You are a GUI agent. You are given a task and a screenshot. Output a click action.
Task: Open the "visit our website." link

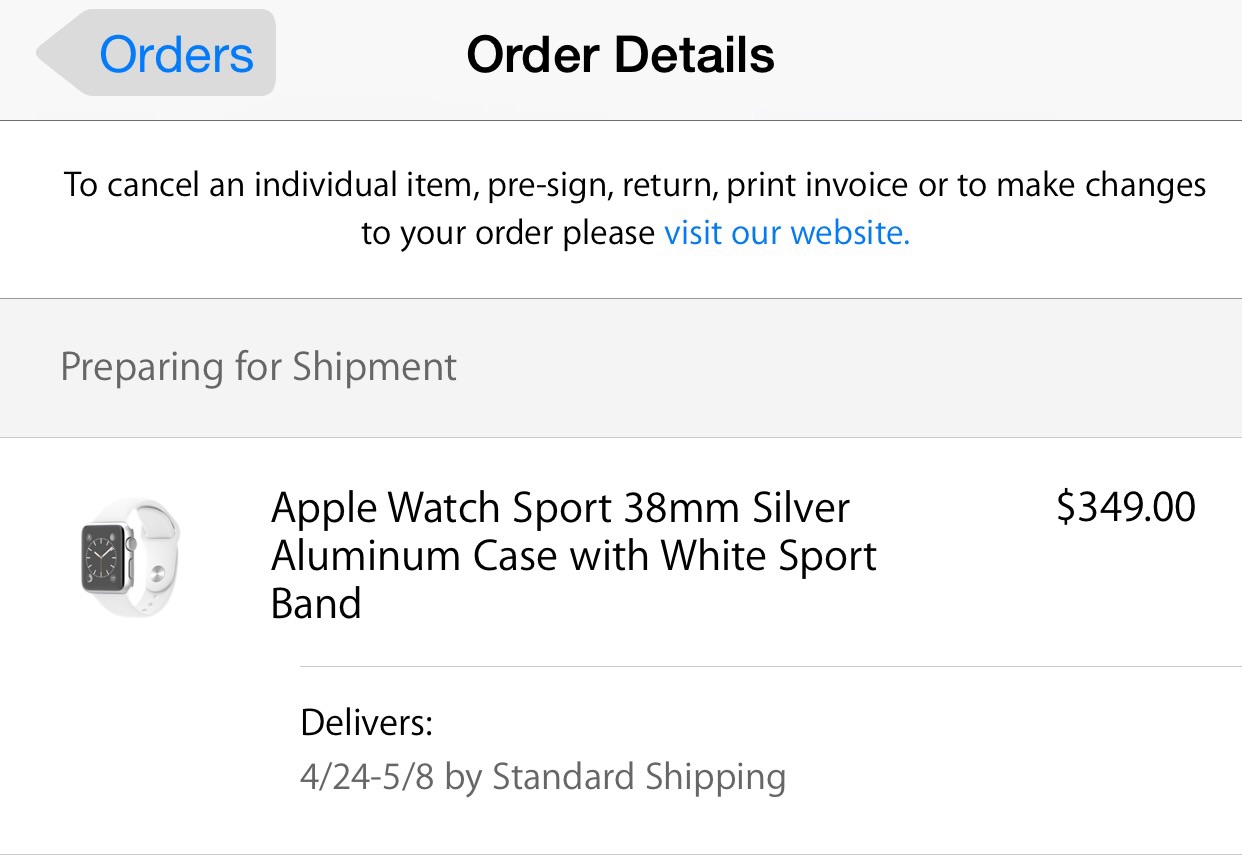(x=787, y=233)
